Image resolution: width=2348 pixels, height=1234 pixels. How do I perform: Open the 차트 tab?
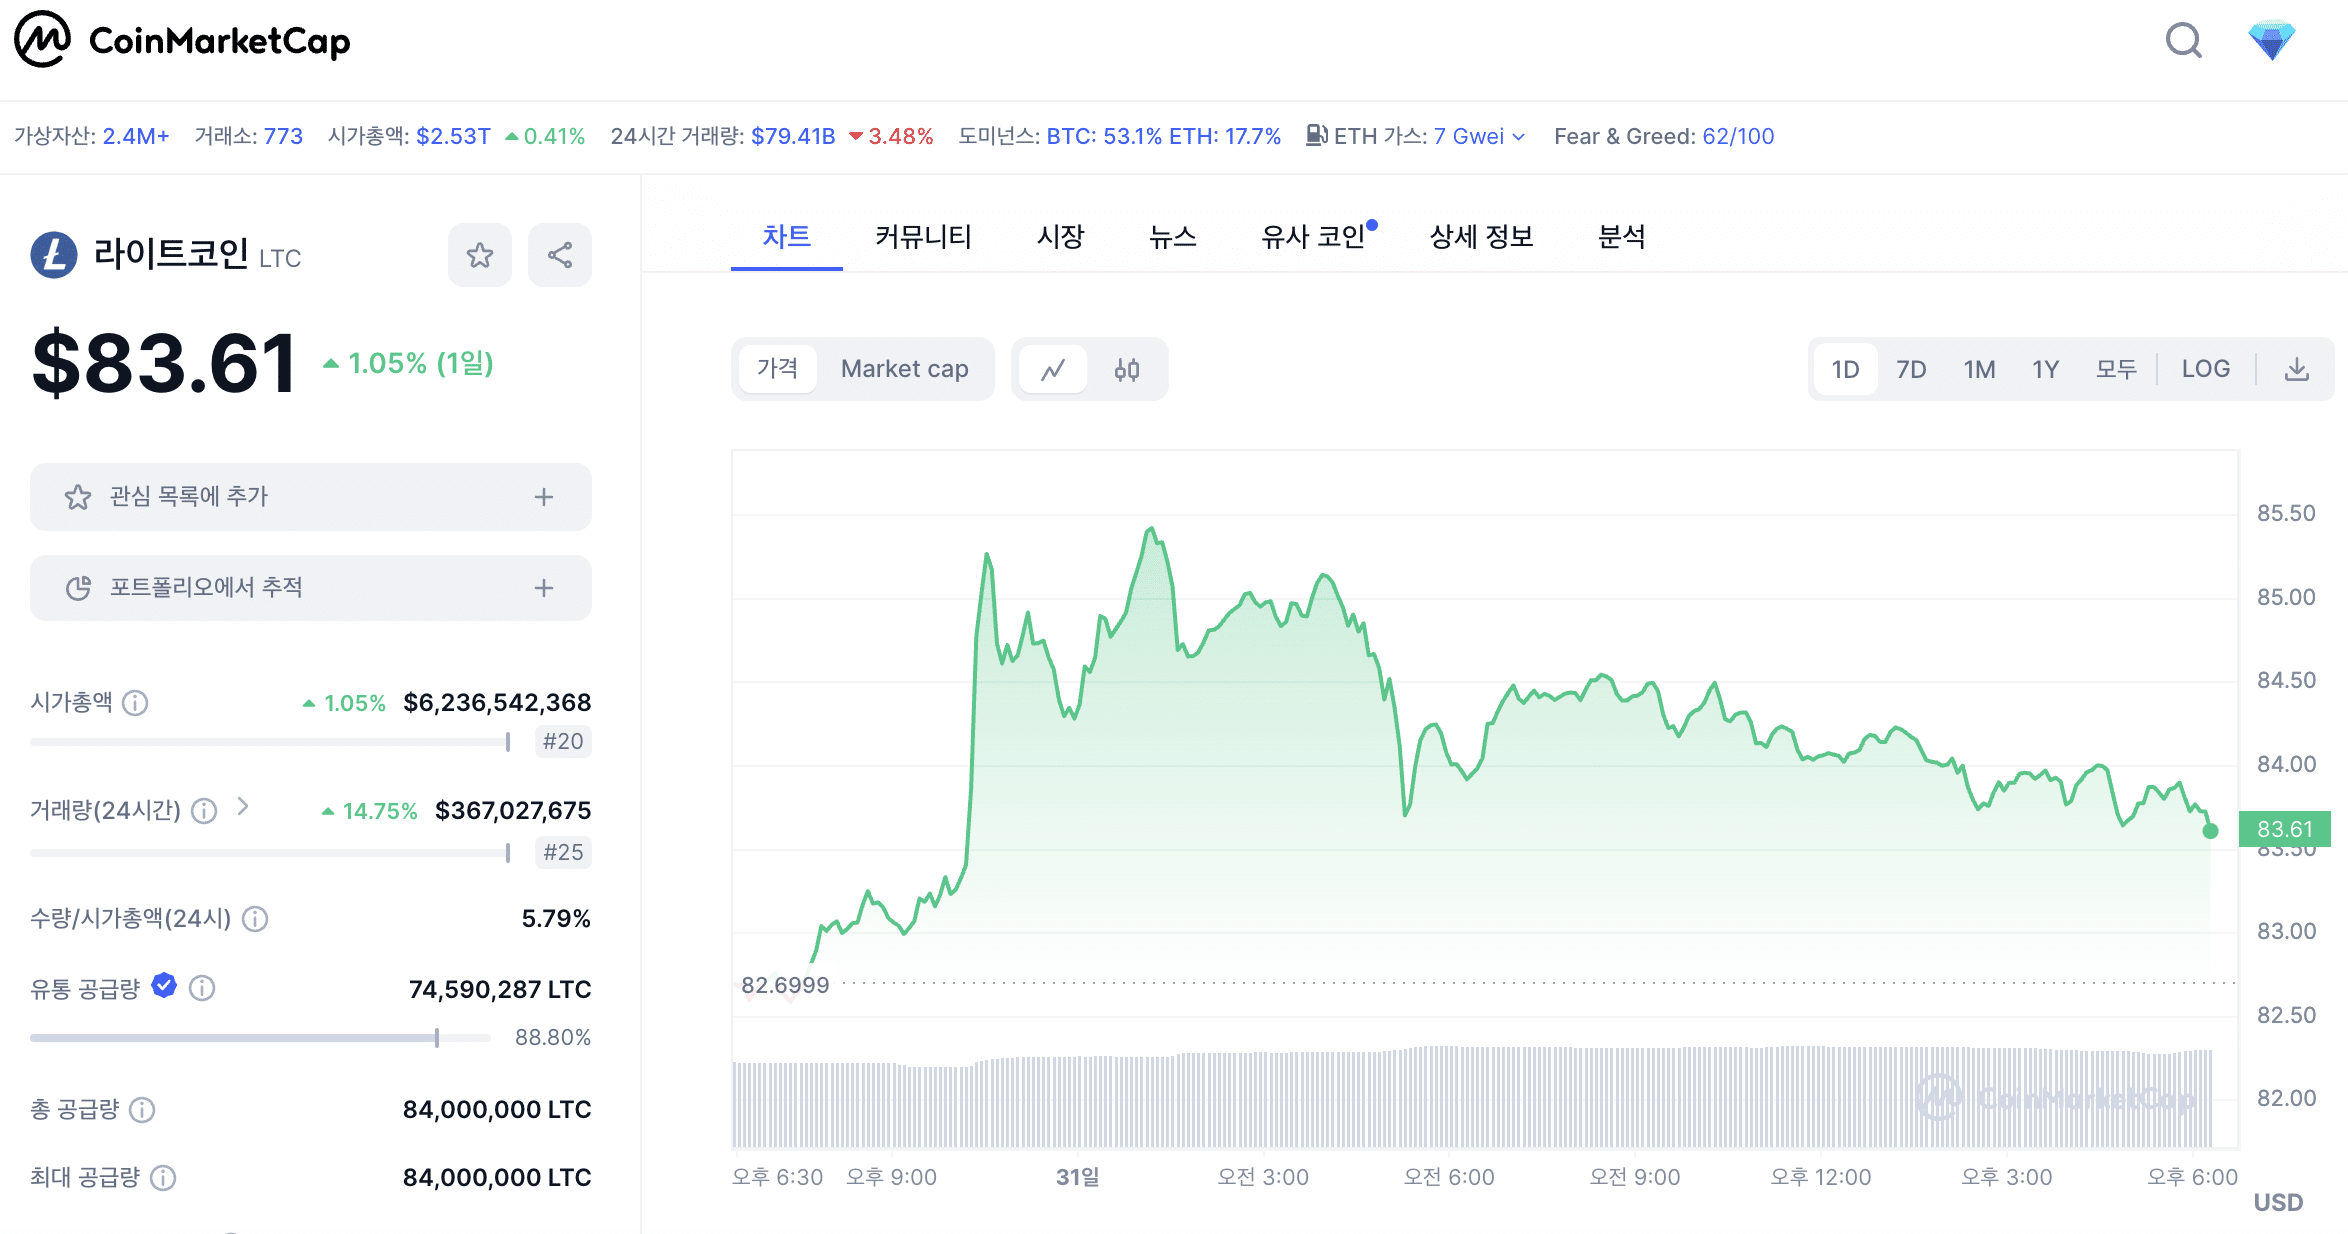coord(786,237)
